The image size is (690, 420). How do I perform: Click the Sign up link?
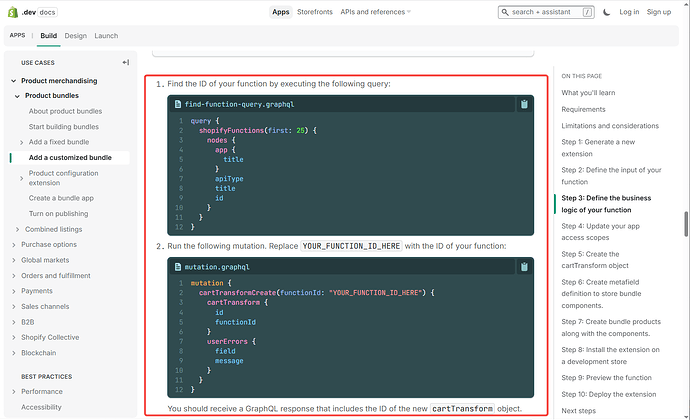click(659, 12)
